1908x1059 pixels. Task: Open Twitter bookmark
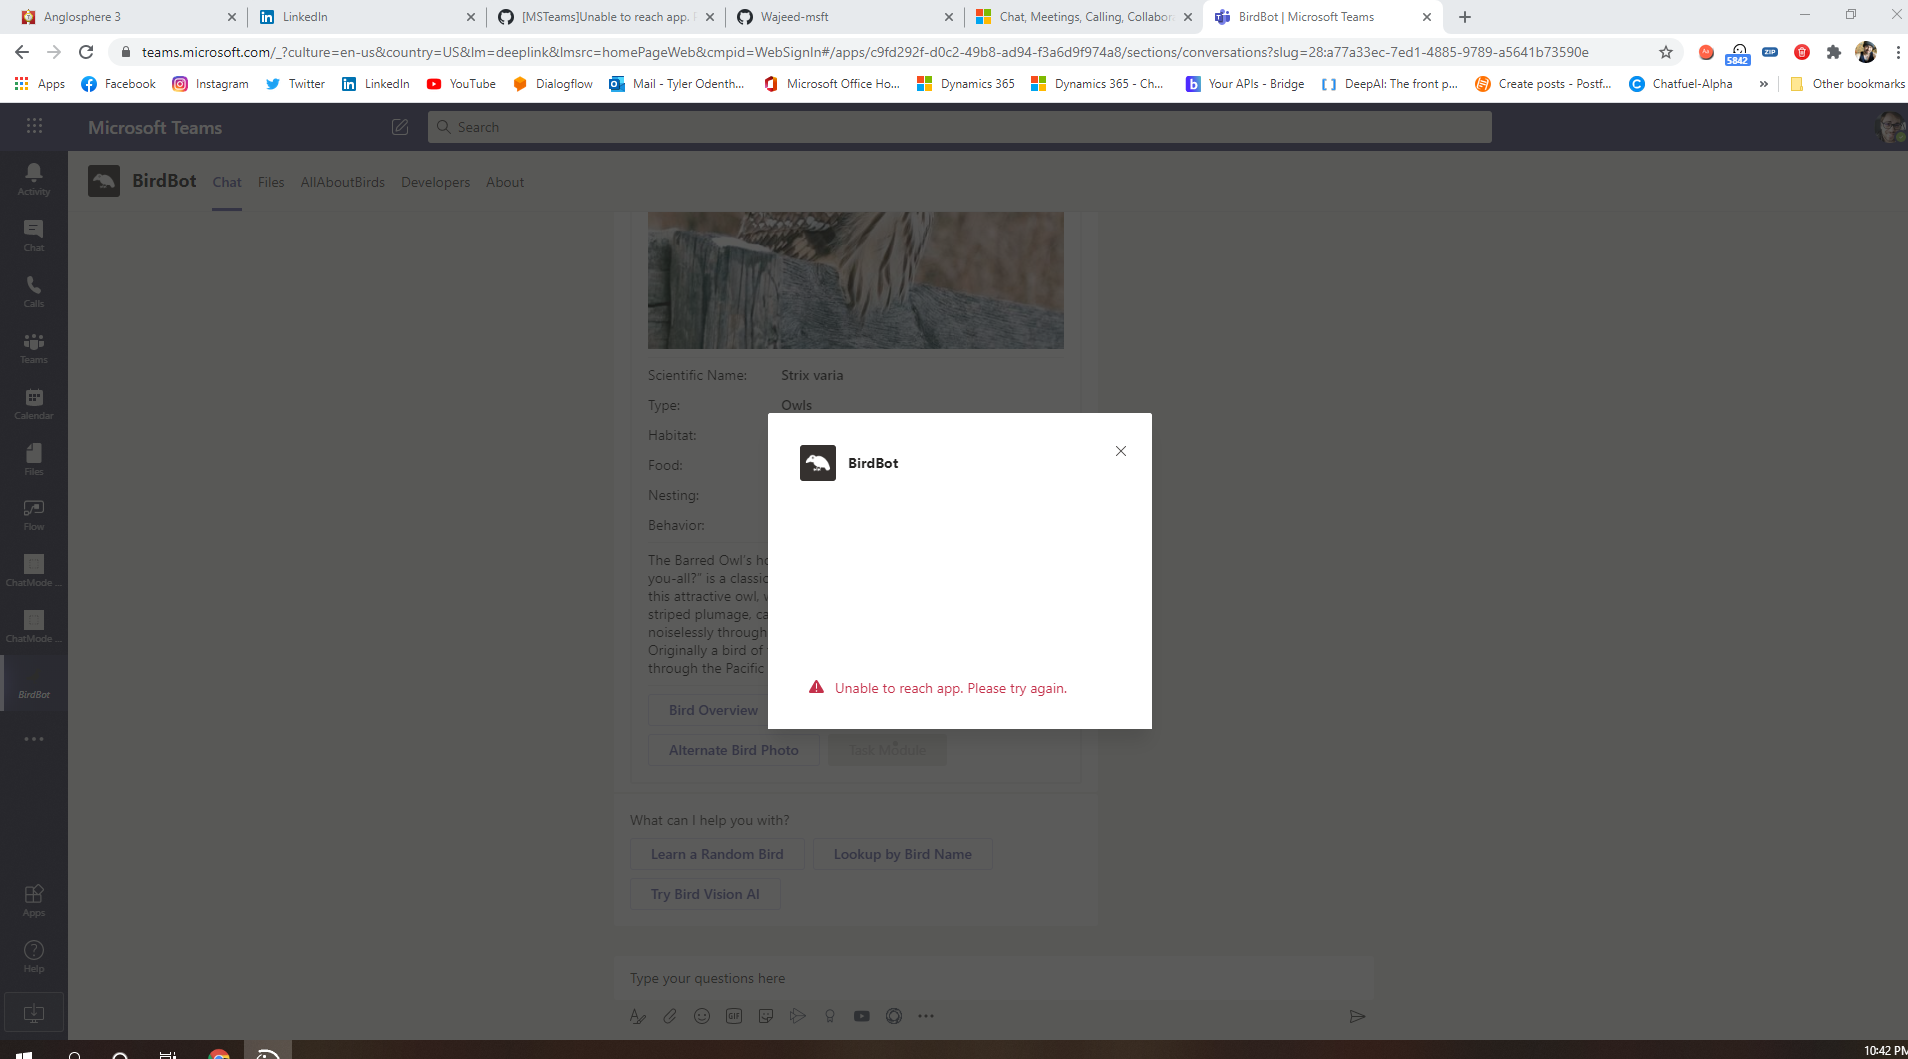pyautogui.click(x=295, y=84)
